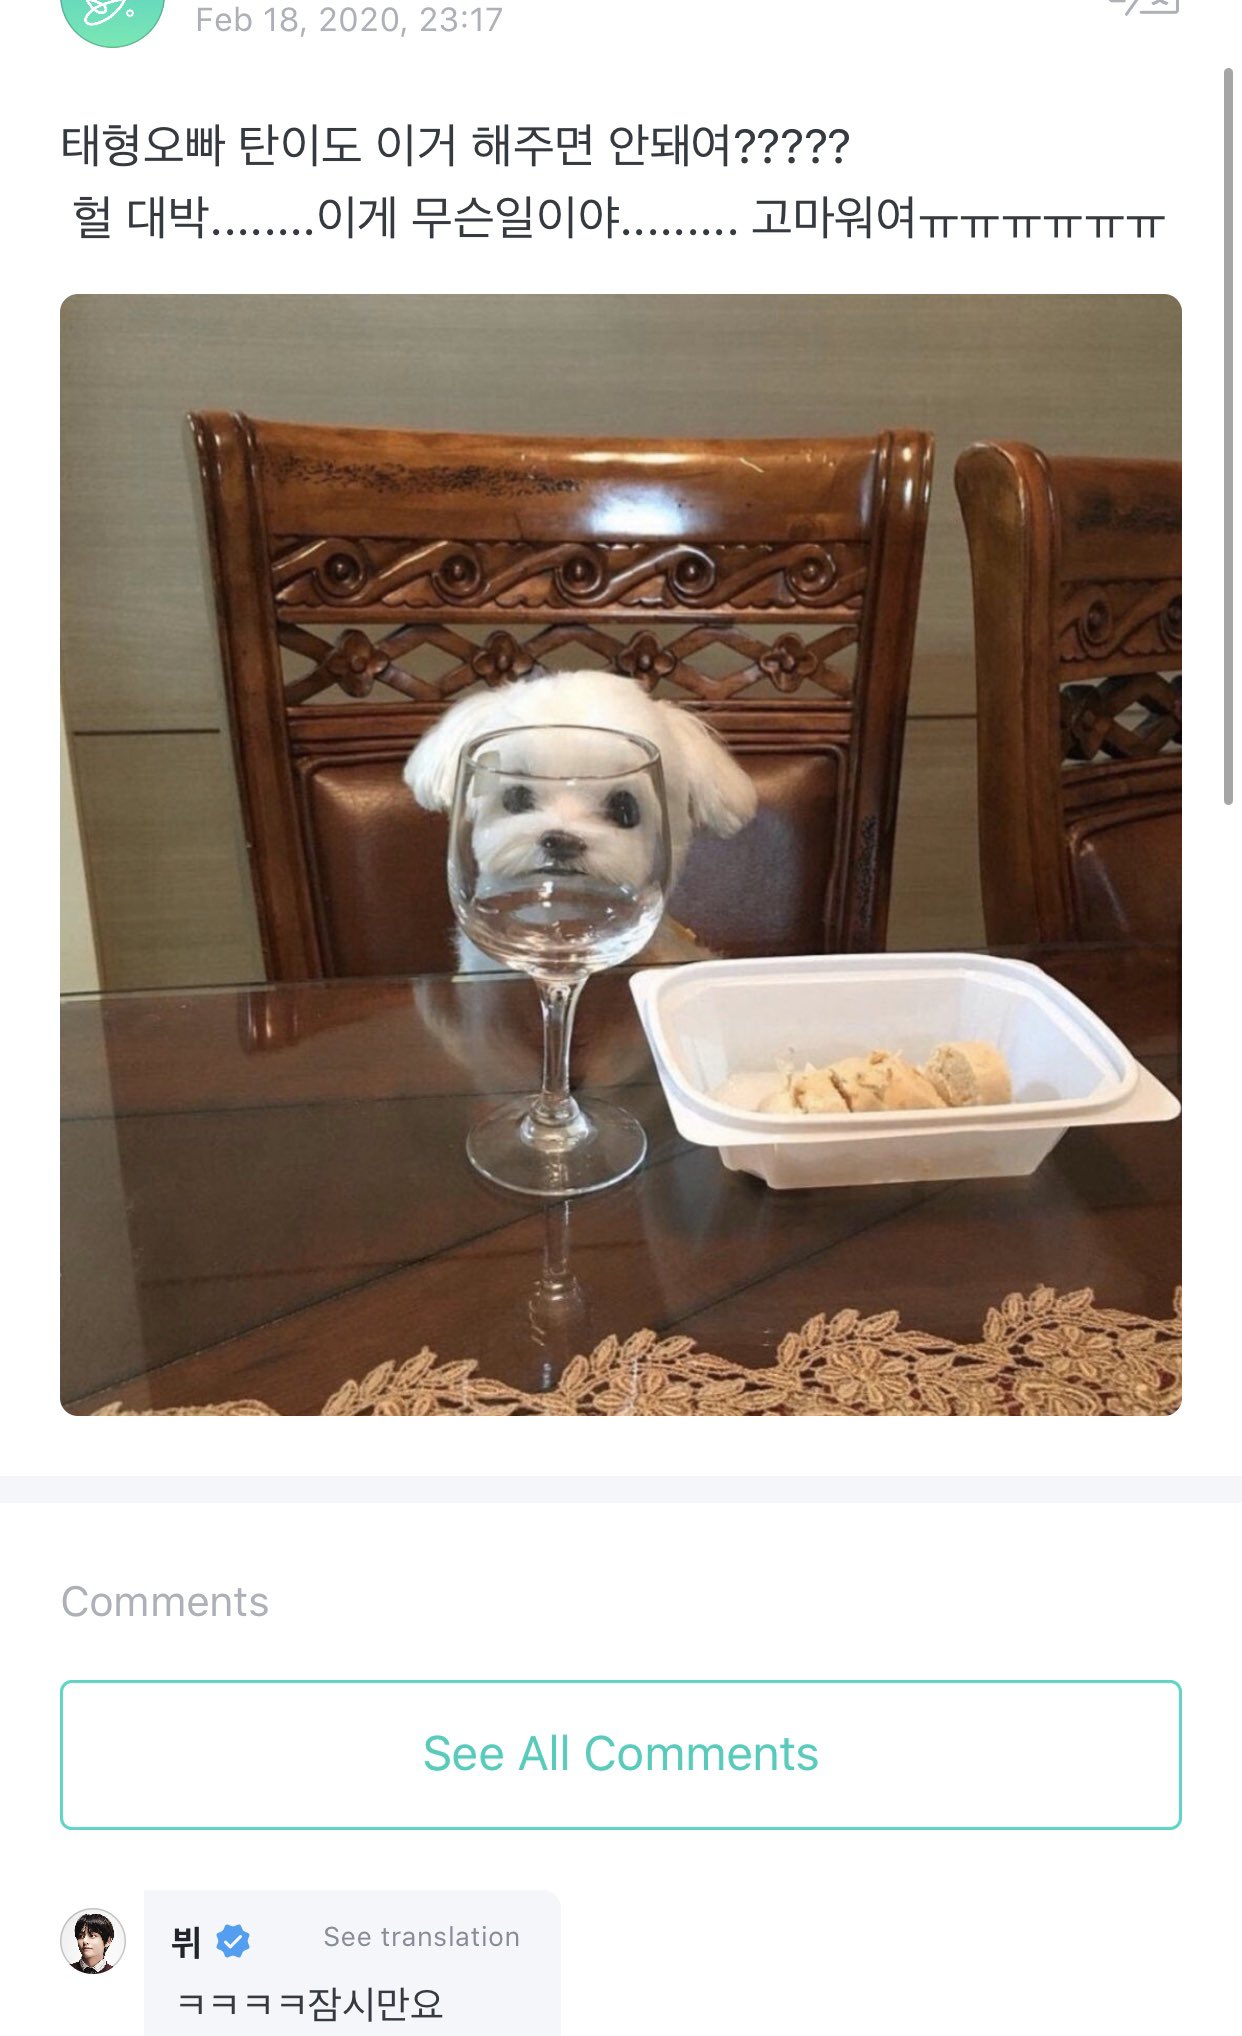Tap 뷔's blue verified badge
Viewport: 1242px width, 2036px height.
[x=233, y=1941]
